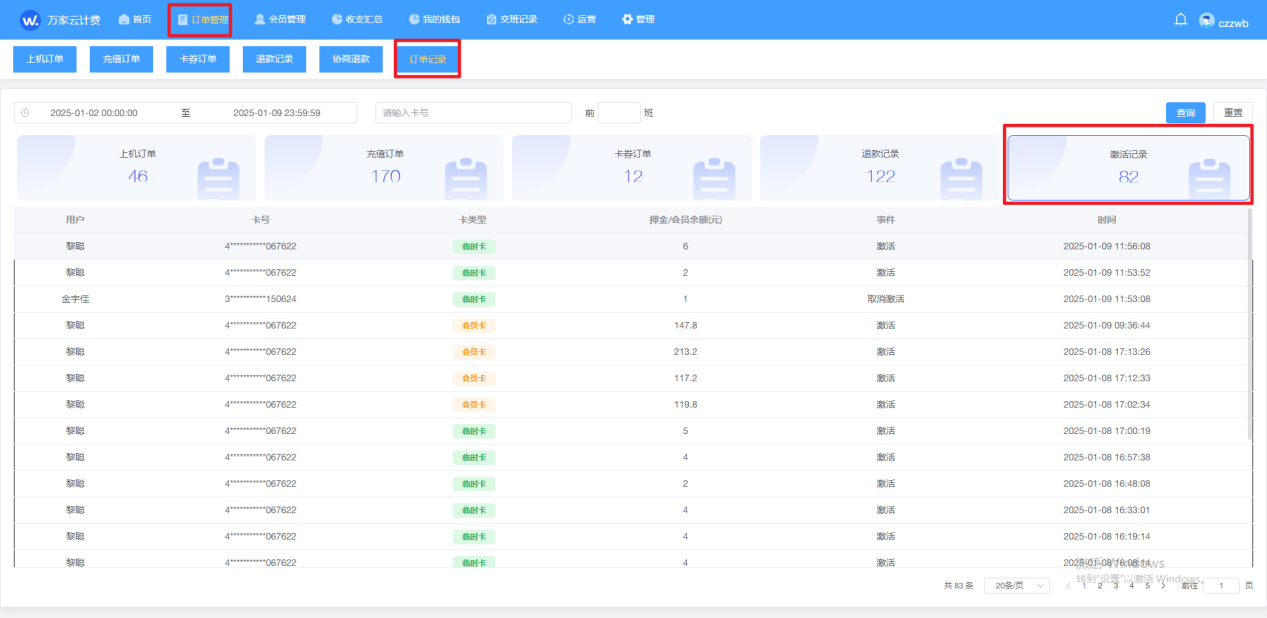
Task: Click the 卡号 column header
Action: click(x=261, y=219)
